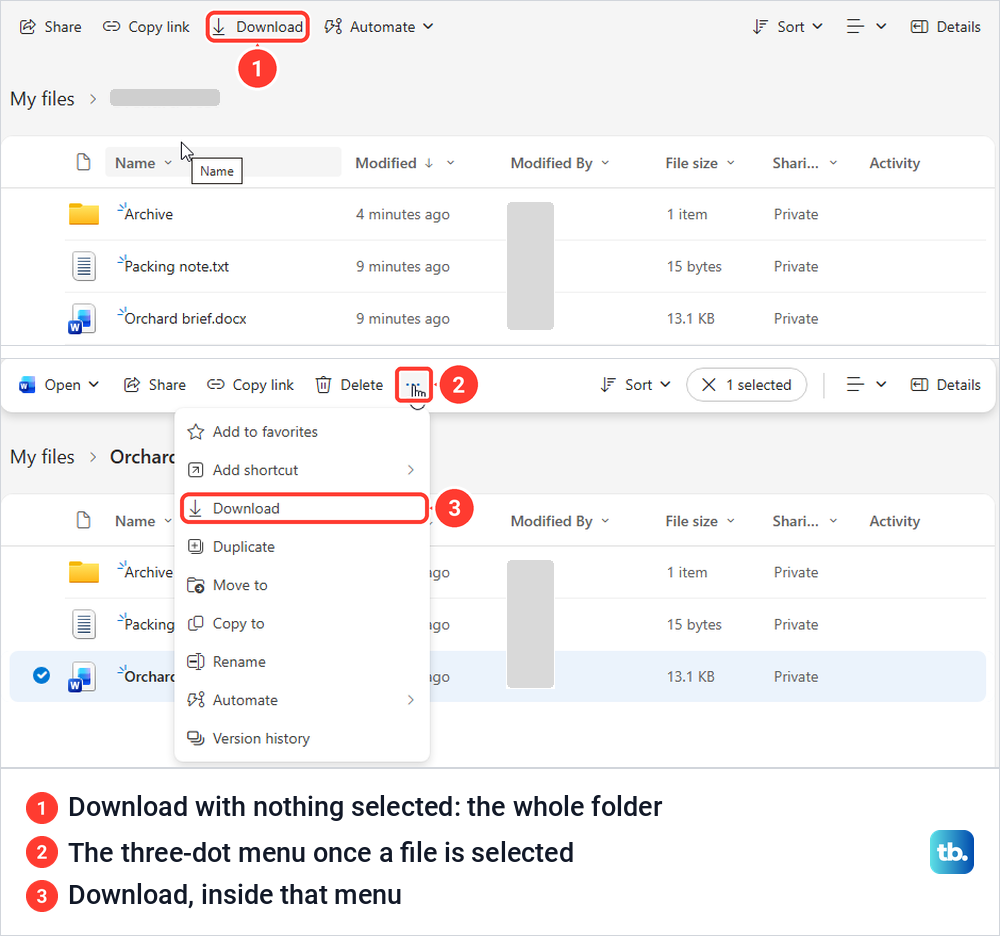Click the Packing note.txt file icon in the upper list
Screen dimensions: 1000x936
pos(84,267)
